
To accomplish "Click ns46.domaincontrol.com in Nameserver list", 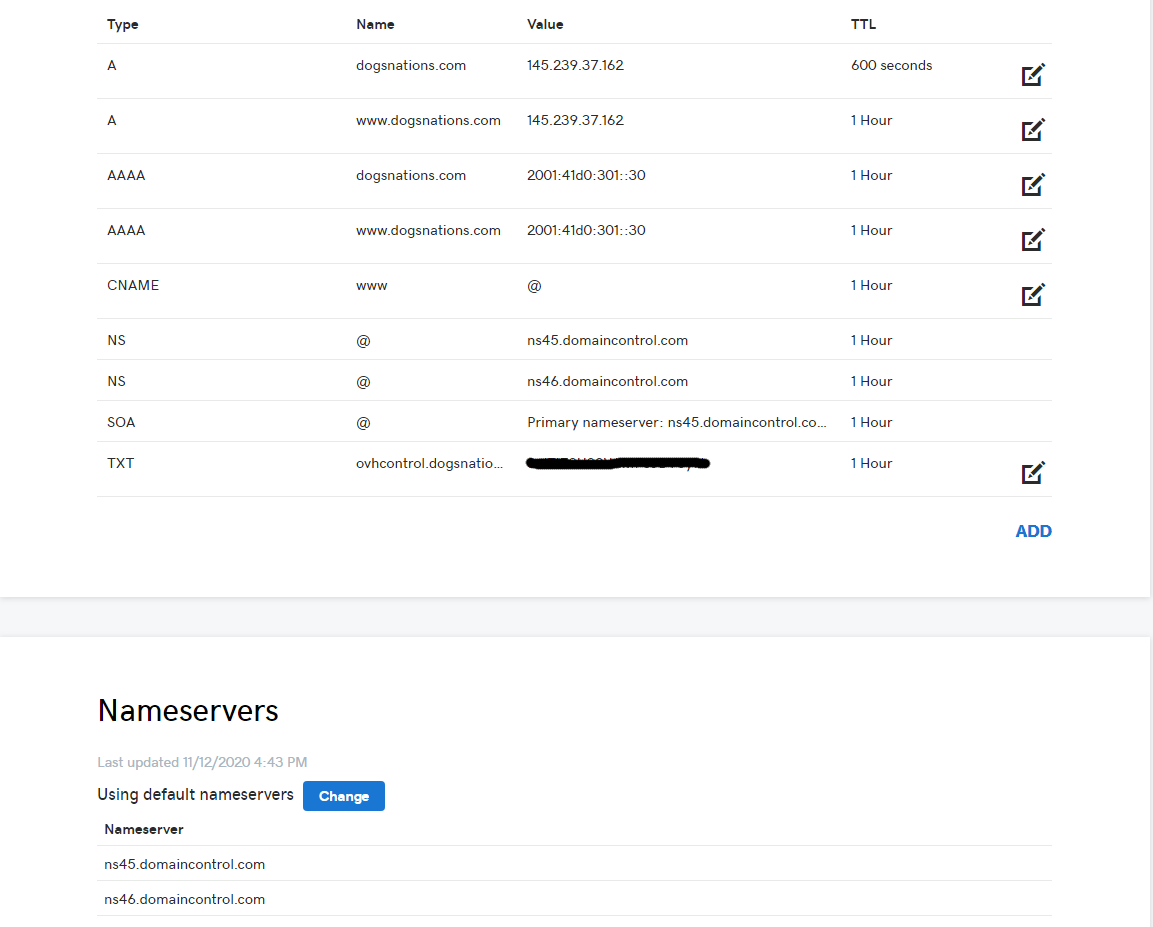I will [185, 900].
